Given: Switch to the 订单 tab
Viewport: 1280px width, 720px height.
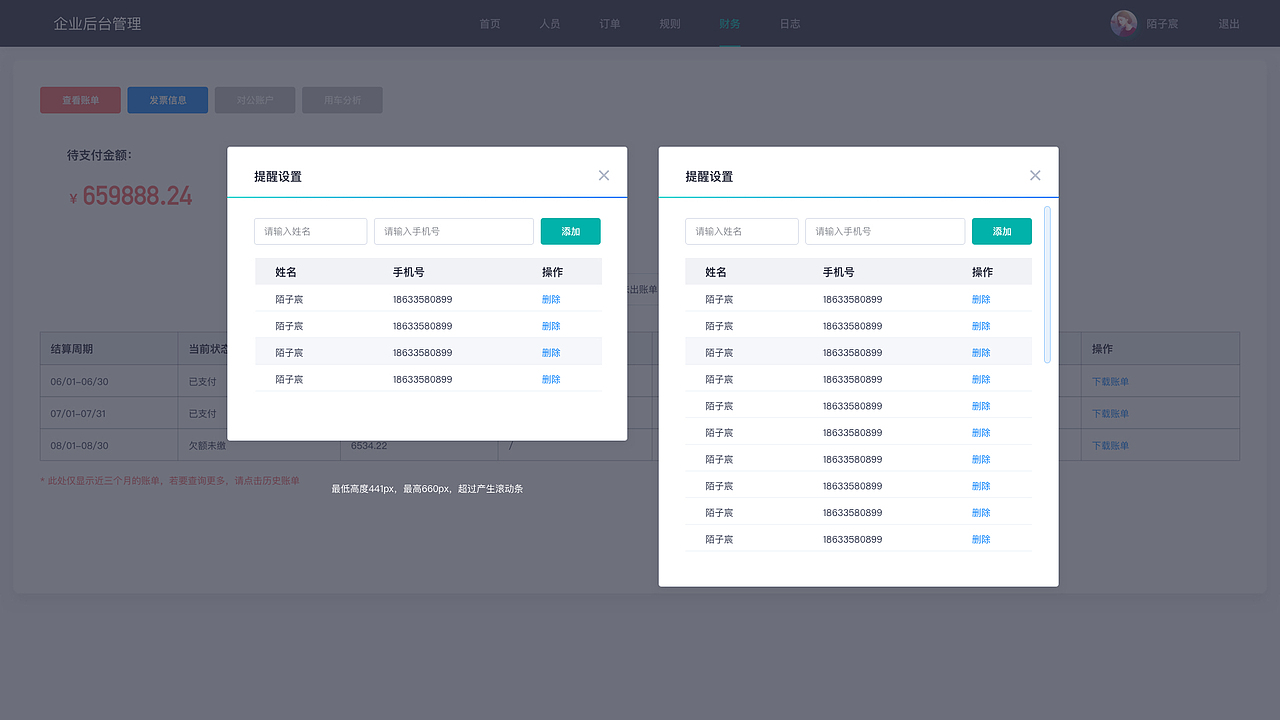Looking at the screenshot, I should 610,24.
